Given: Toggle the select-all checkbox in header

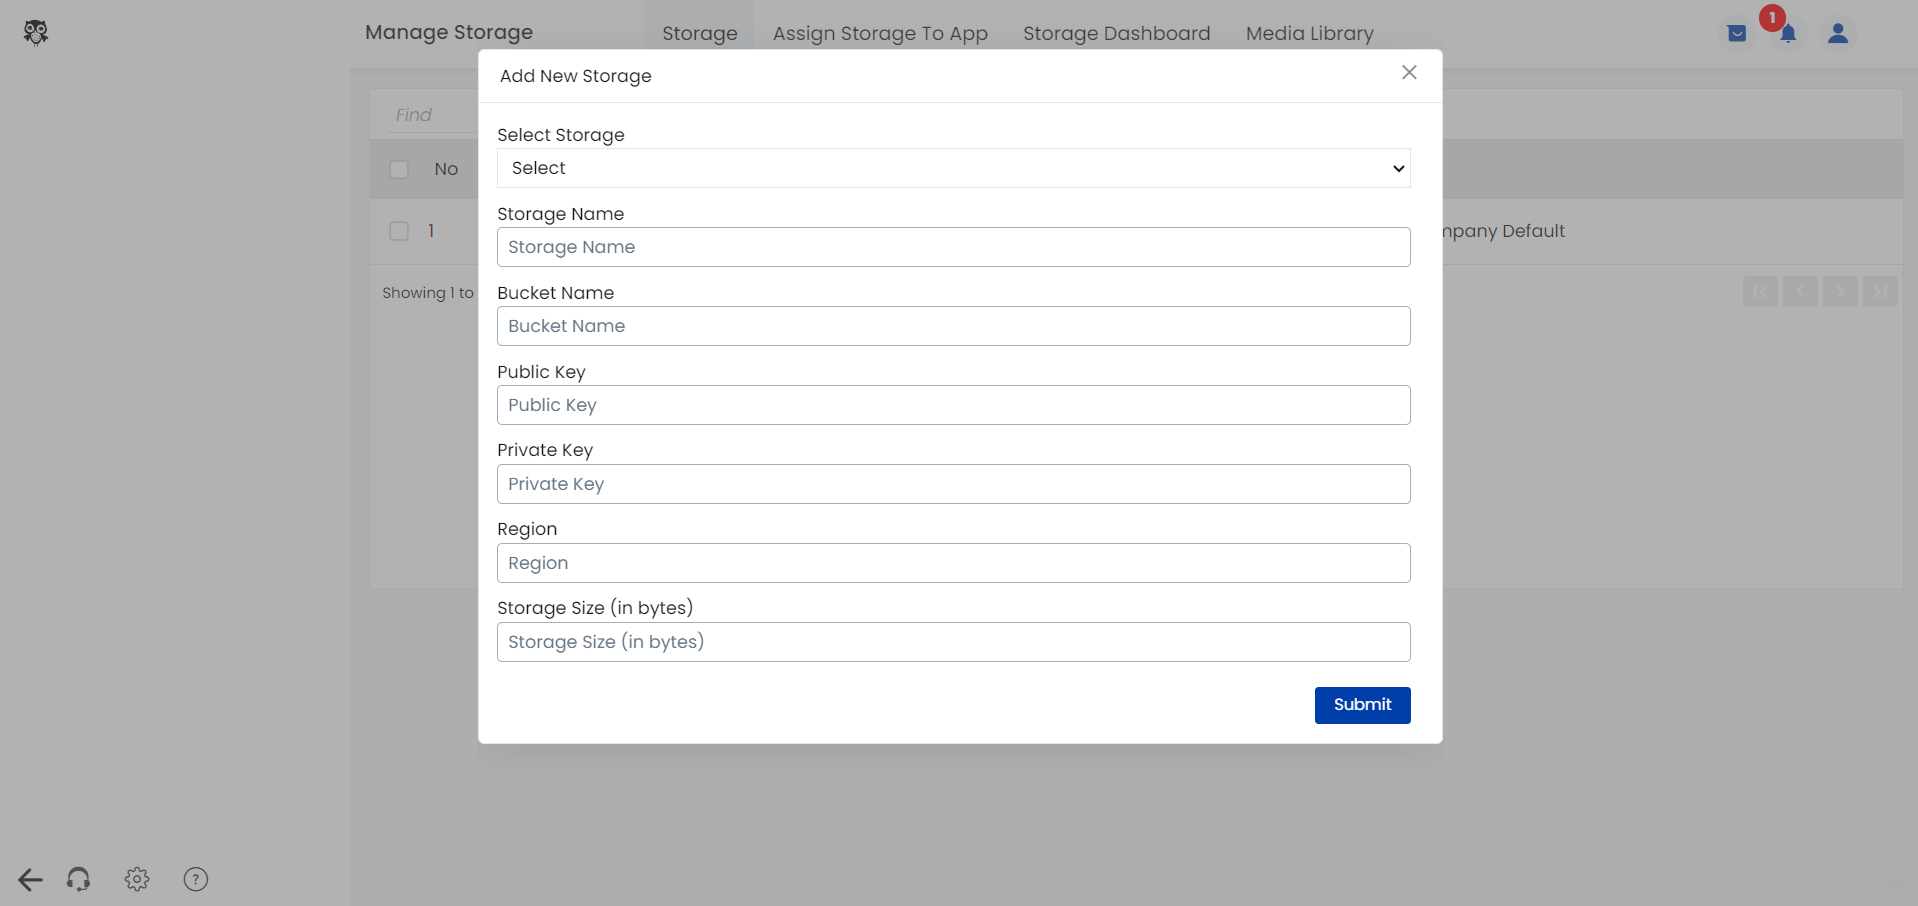Looking at the screenshot, I should pos(399,169).
